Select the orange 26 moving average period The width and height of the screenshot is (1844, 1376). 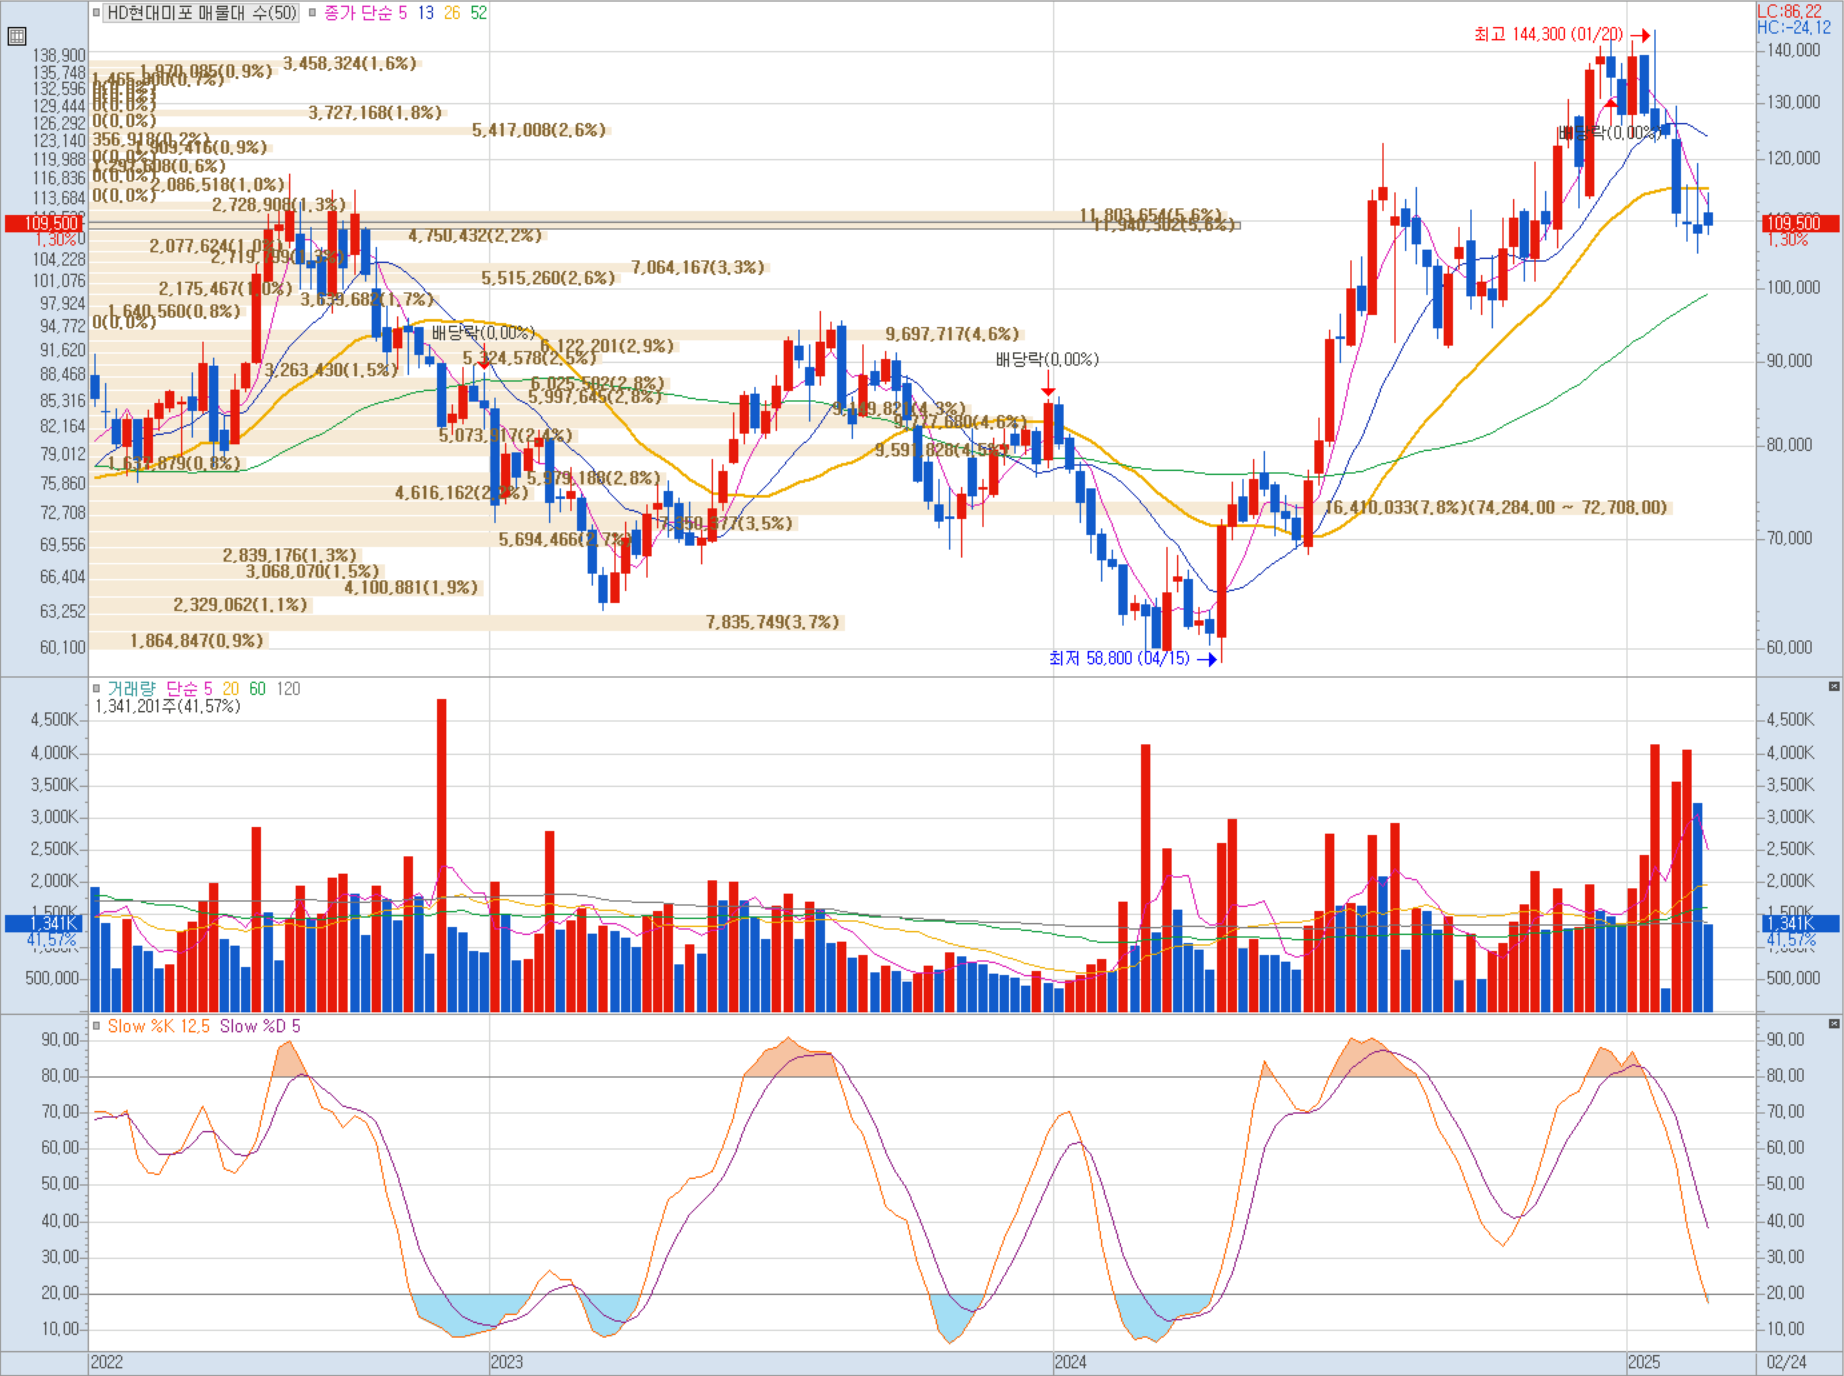(x=452, y=13)
